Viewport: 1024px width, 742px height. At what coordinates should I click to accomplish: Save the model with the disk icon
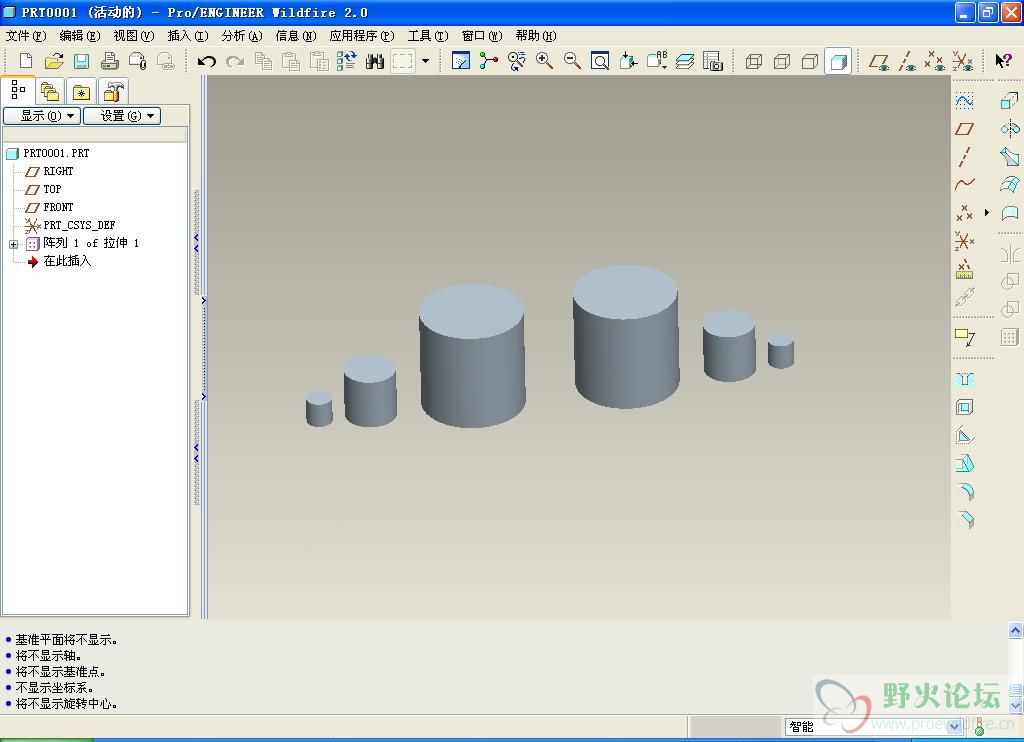[82, 61]
